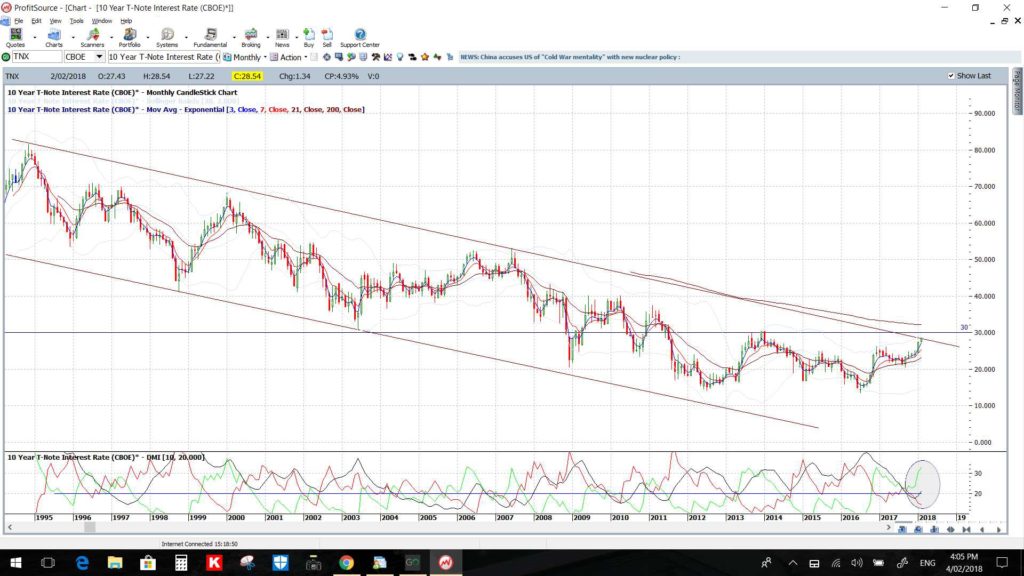Click the 10 Year T-Note name field
1024x576 pixels.
tap(164, 57)
